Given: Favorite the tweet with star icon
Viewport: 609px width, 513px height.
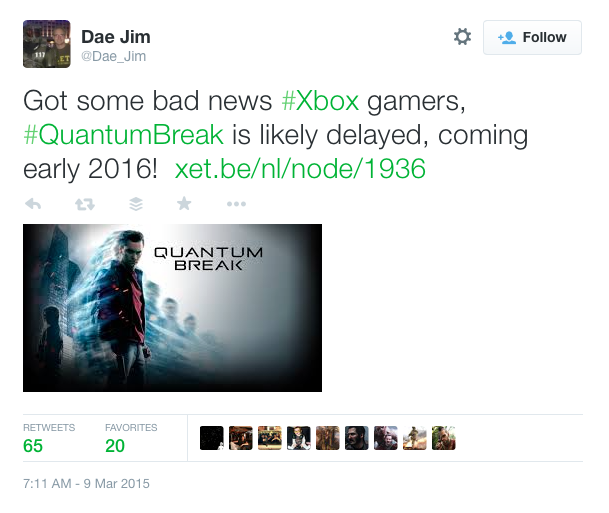Looking at the screenshot, I should pos(184,203).
